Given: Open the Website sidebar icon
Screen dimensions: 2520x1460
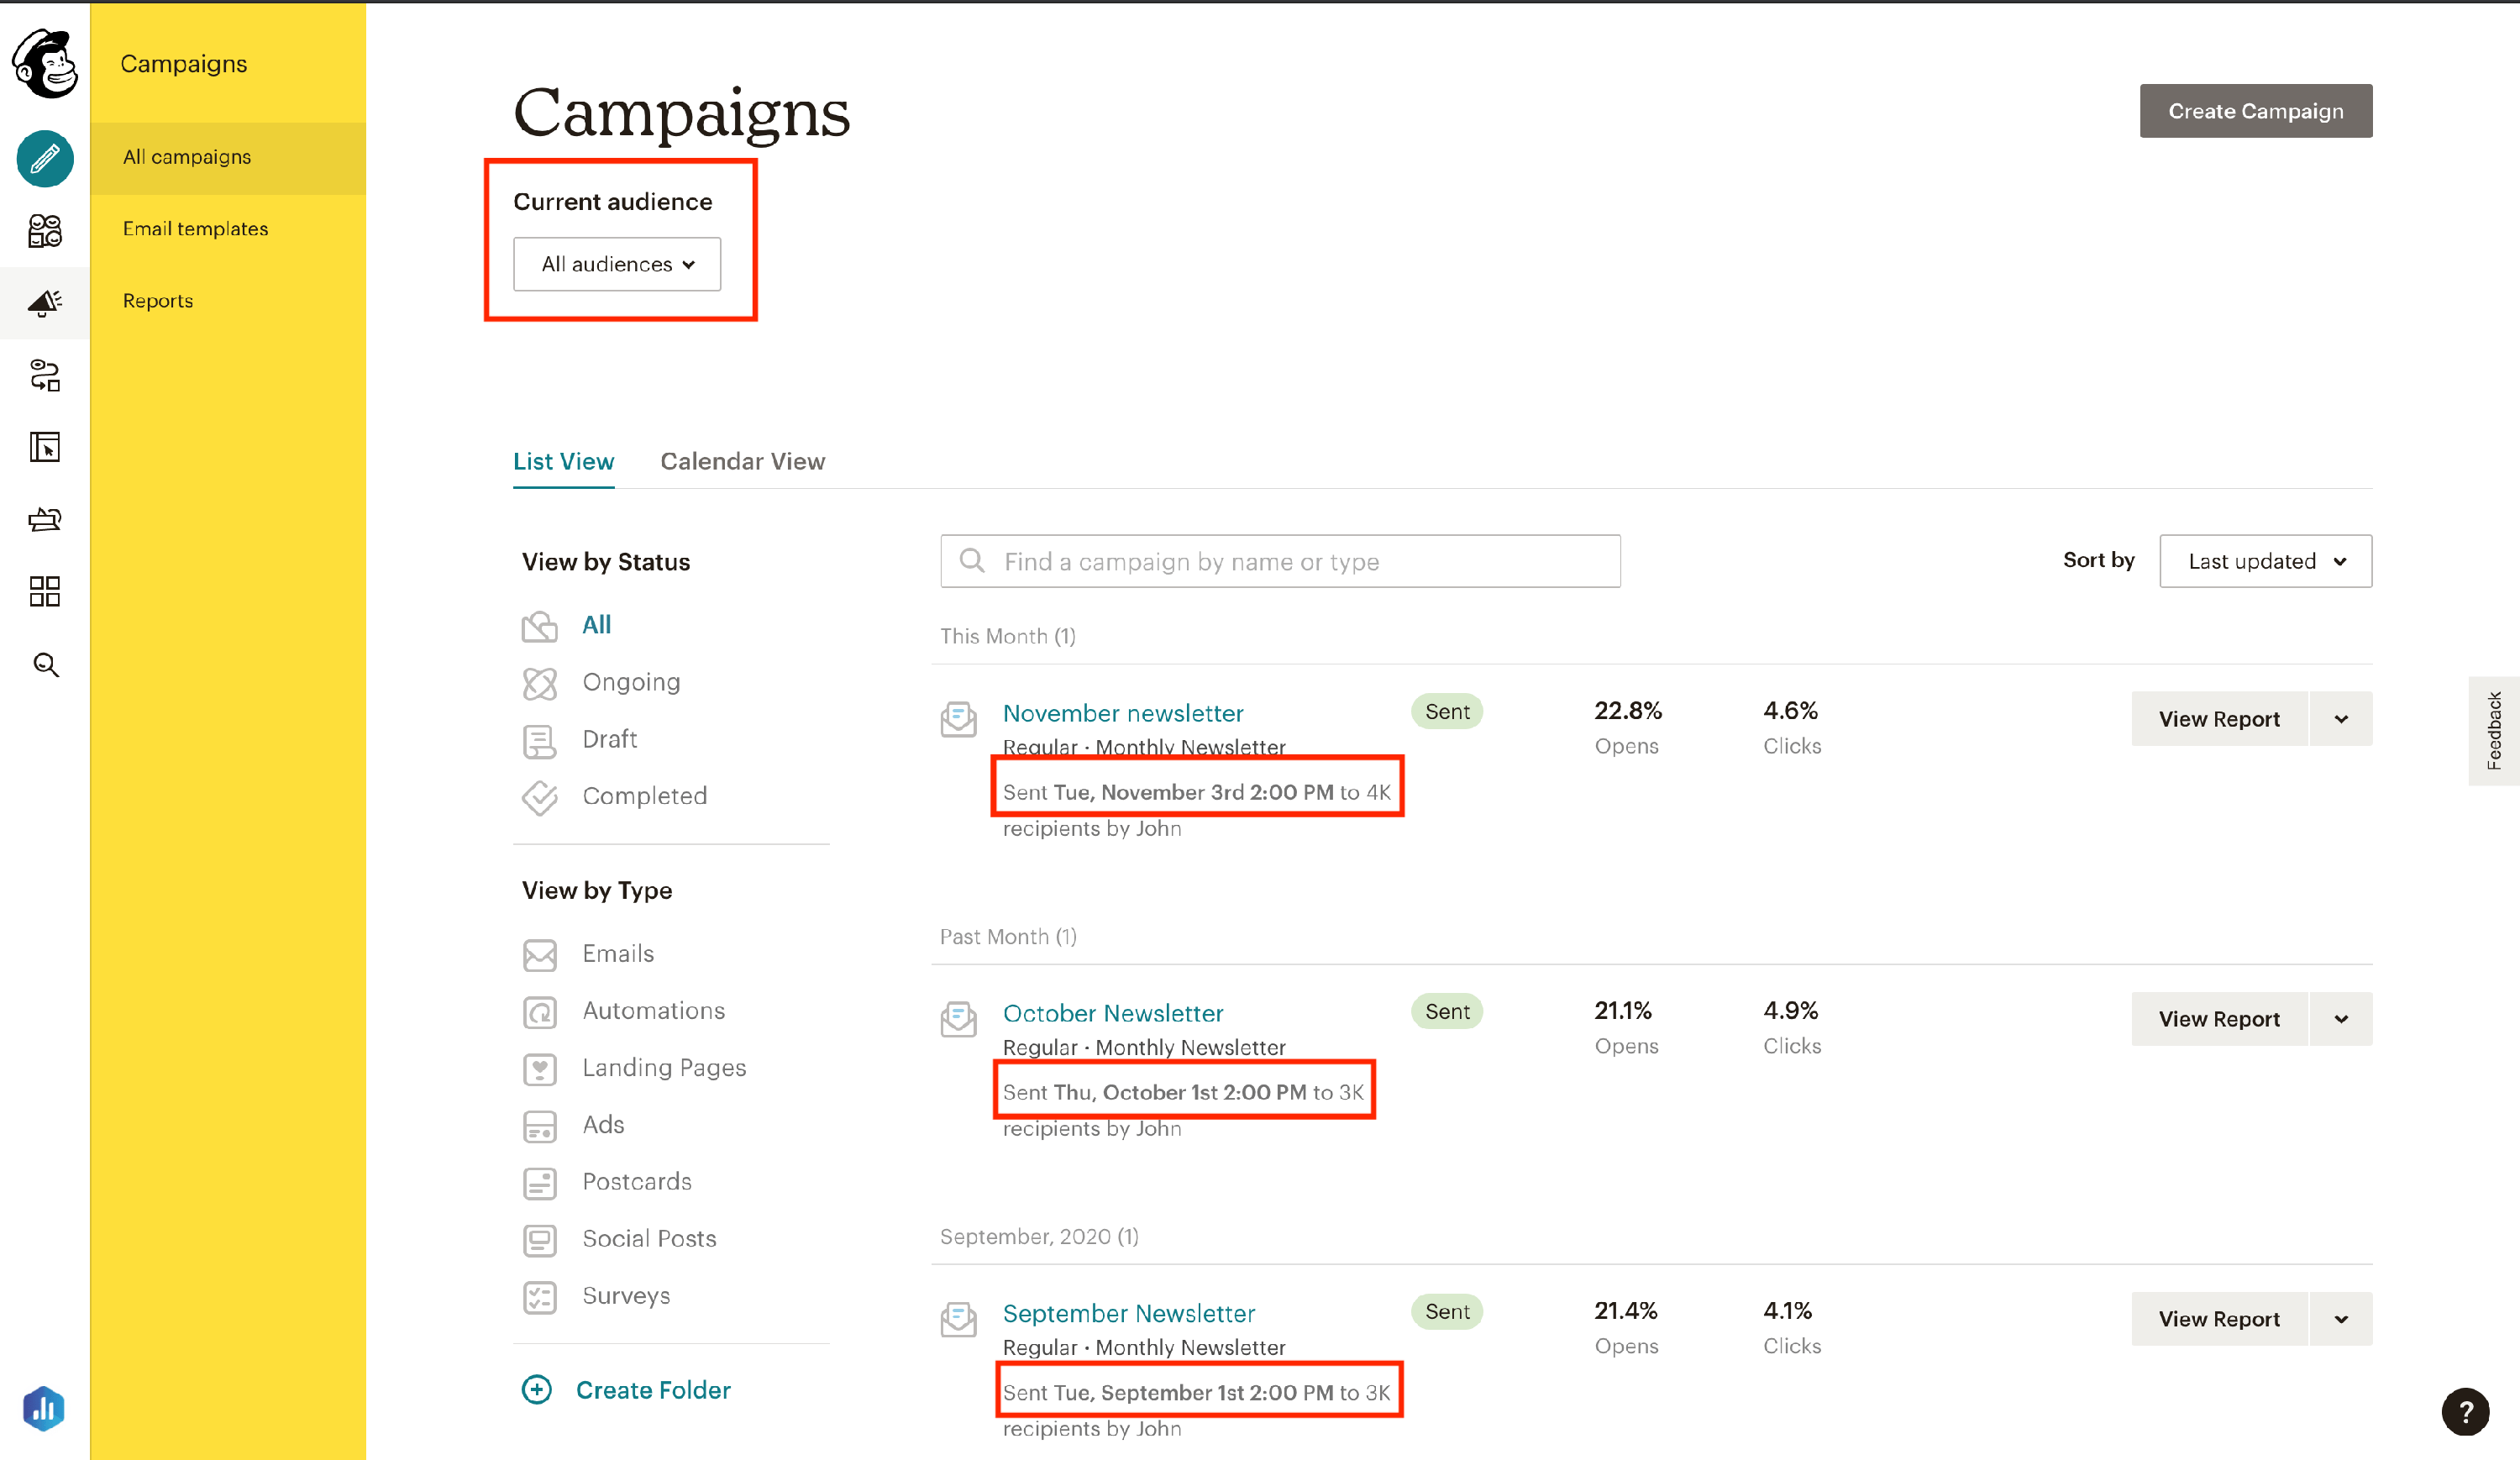Looking at the screenshot, I should 44,447.
